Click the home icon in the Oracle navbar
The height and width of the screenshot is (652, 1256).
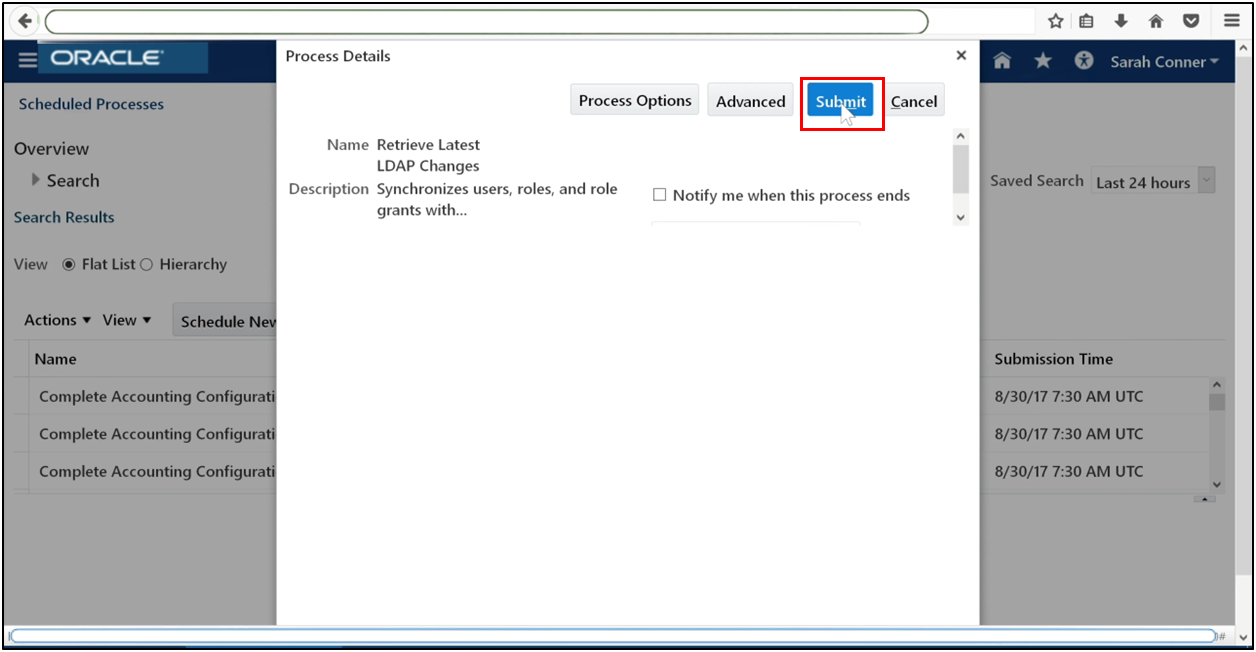[1001, 61]
